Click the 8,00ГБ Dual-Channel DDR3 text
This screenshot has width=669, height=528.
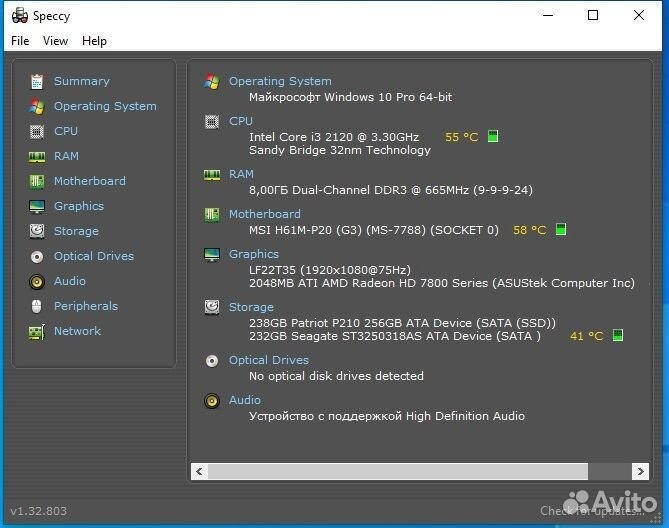coord(391,190)
